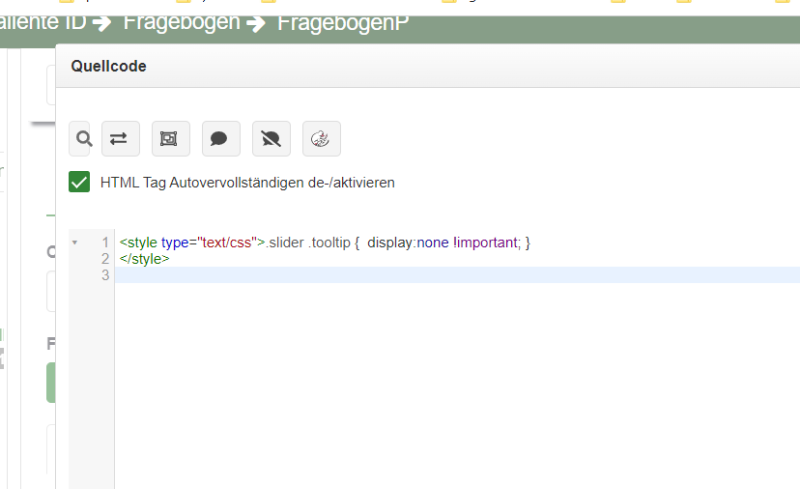Click the 'Quellcode' dialog title

pos(109,67)
